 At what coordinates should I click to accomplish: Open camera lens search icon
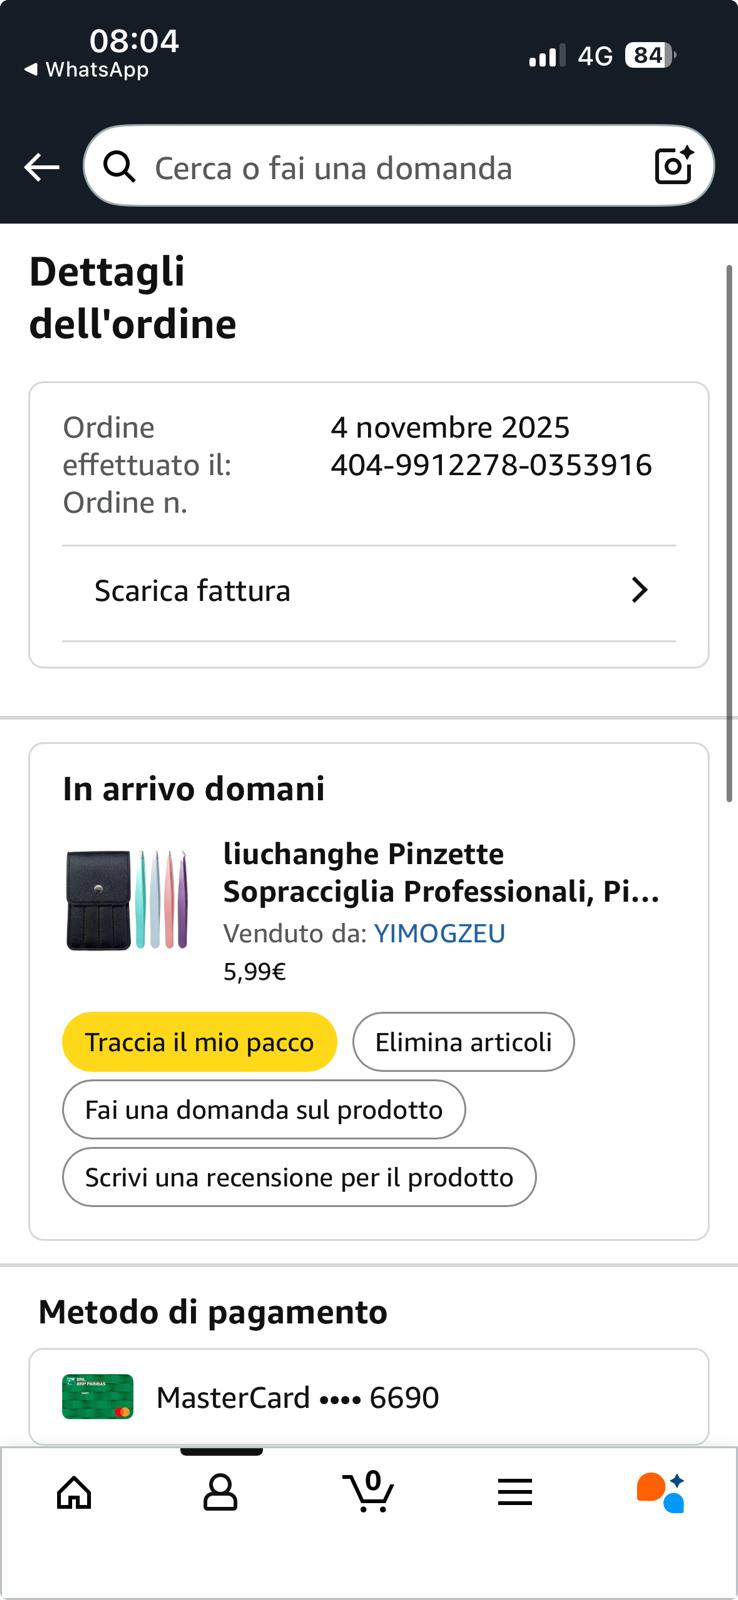(674, 166)
